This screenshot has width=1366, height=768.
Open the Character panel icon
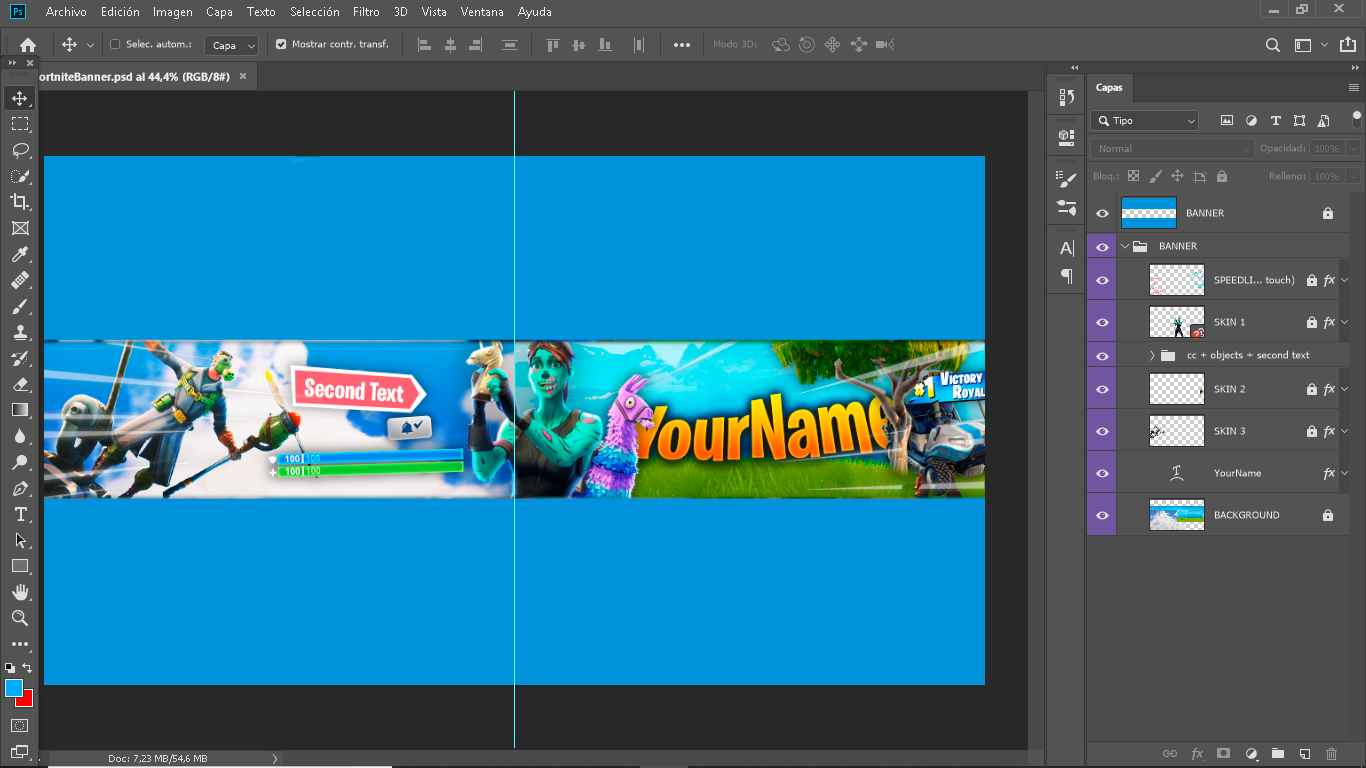1066,248
